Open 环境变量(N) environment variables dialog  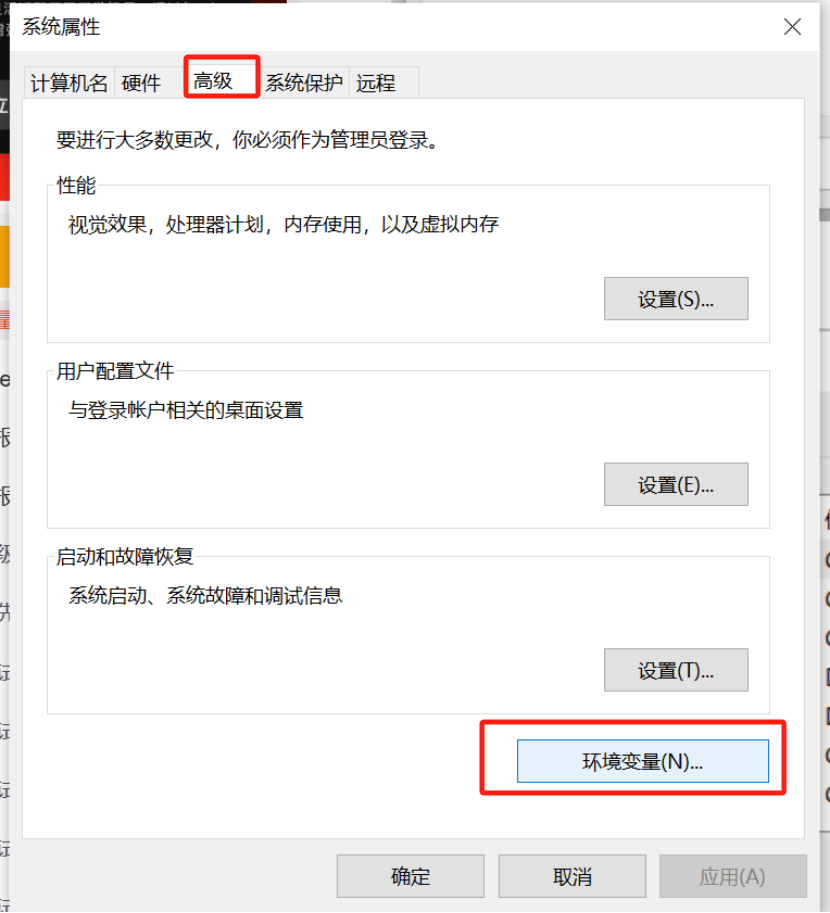642,761
